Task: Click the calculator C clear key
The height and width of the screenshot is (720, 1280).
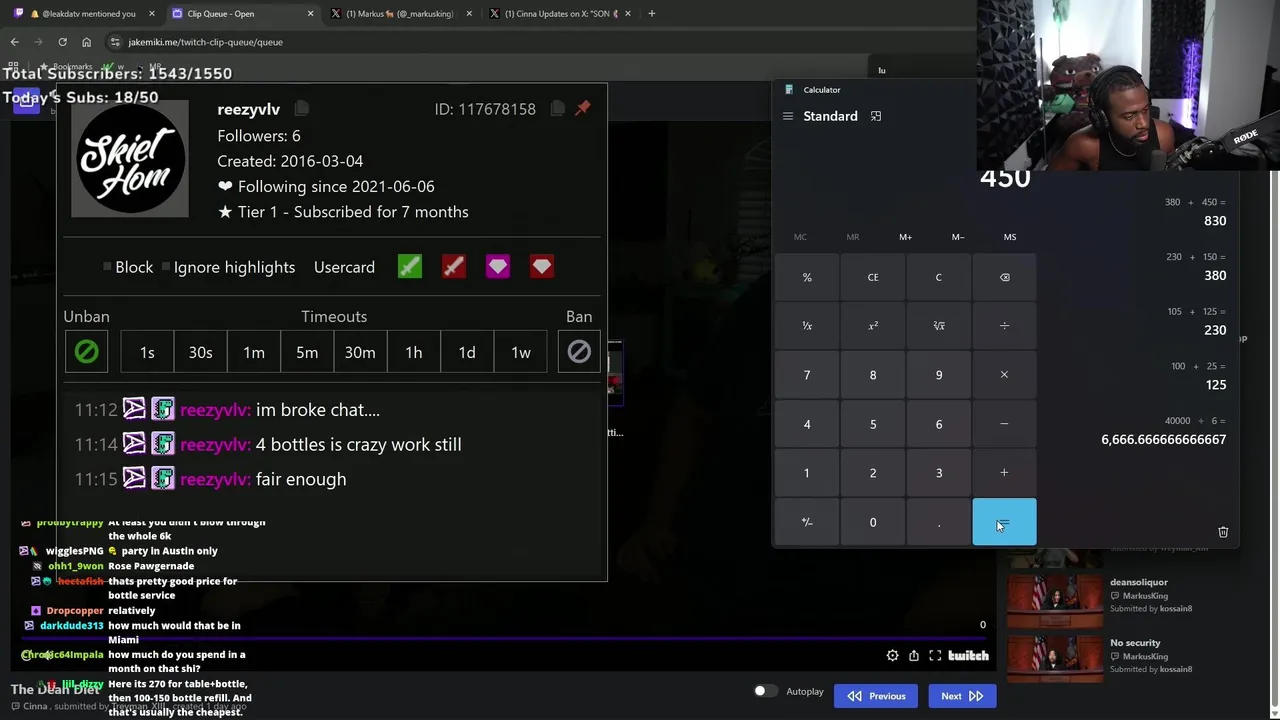Action: (x=939, y=277)
